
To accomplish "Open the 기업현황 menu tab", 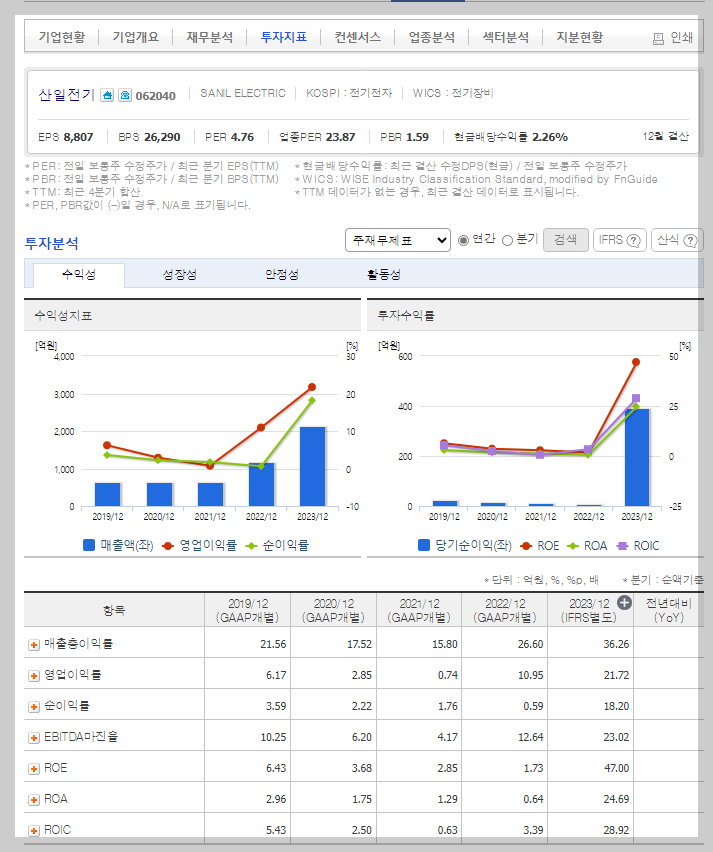I will [x=62, y=37].
